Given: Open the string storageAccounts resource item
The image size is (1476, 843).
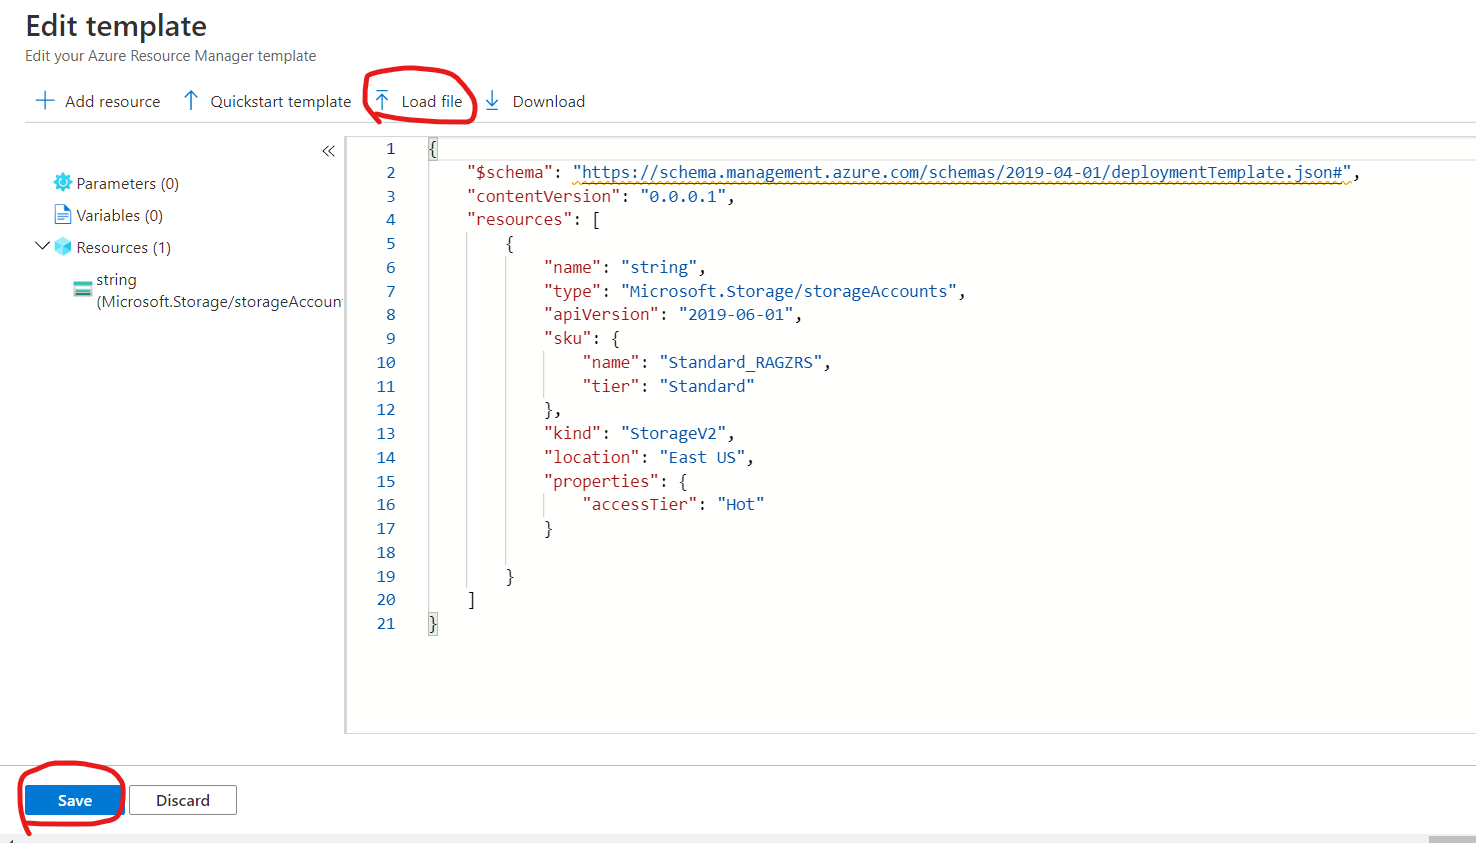Looking at the screenshot, I should click(x=218, y=291).
